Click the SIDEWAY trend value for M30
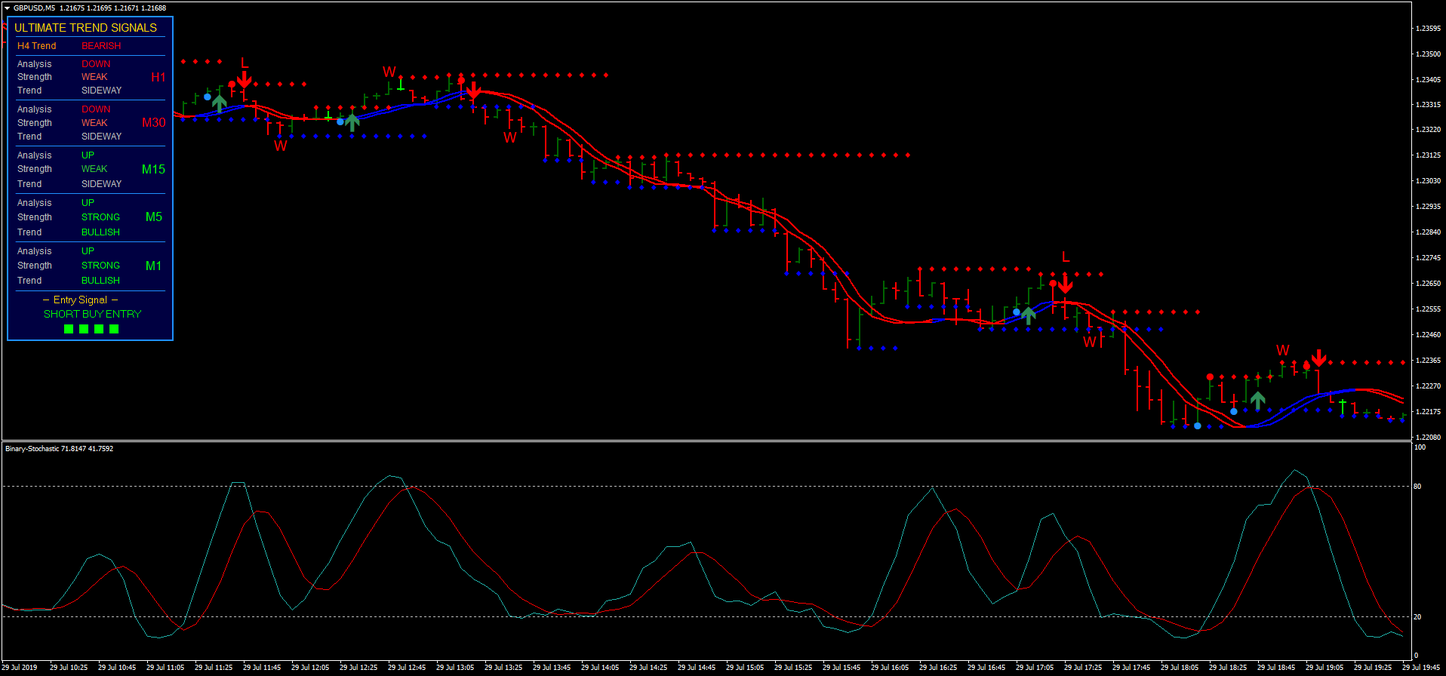 (x=101, y=136)
